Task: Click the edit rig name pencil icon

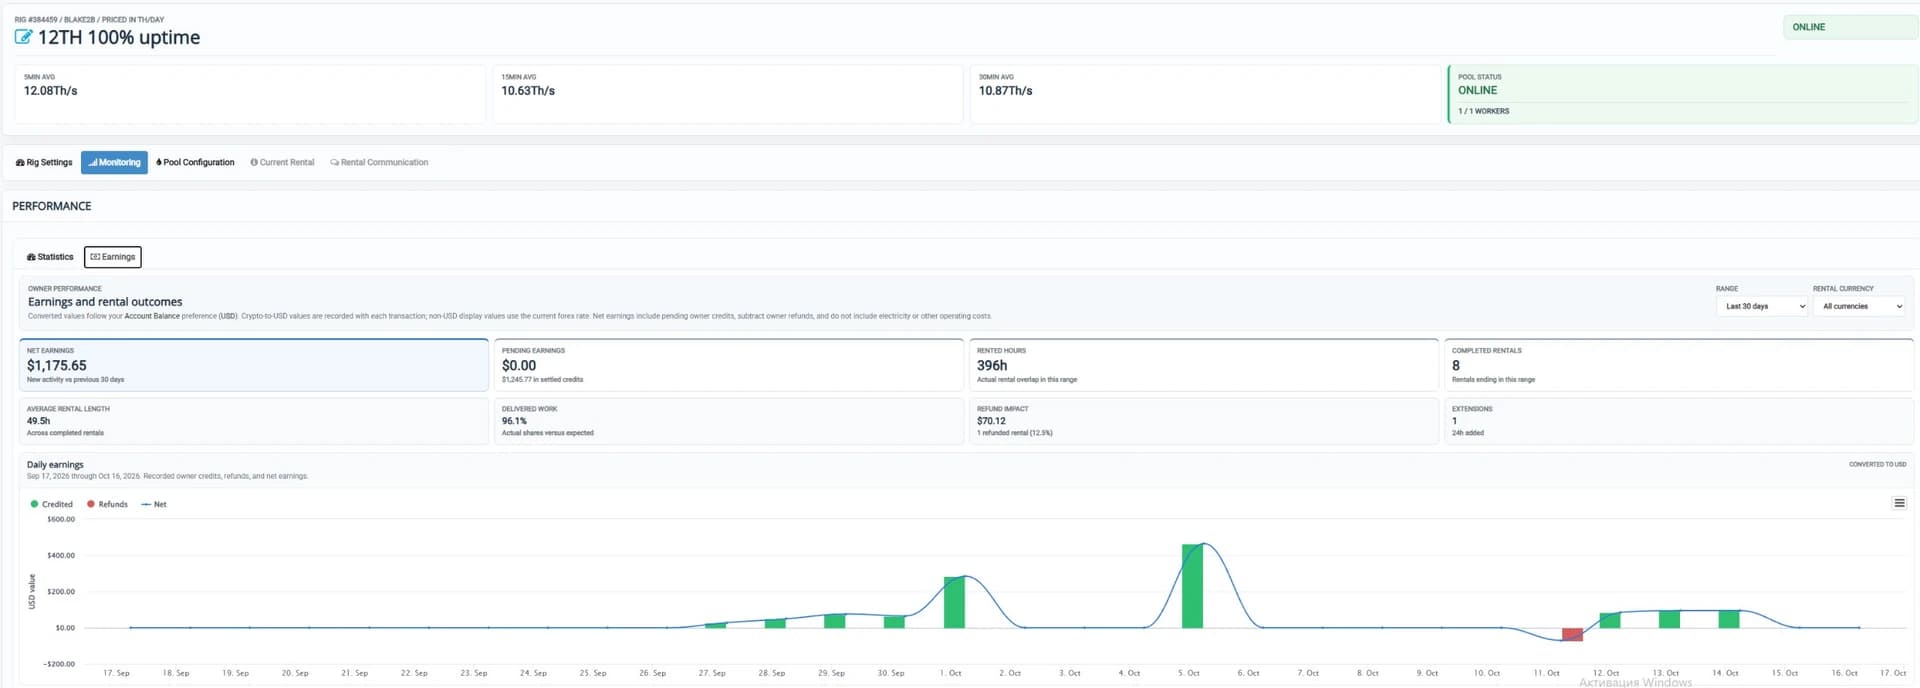Action: tap(23, 37)
